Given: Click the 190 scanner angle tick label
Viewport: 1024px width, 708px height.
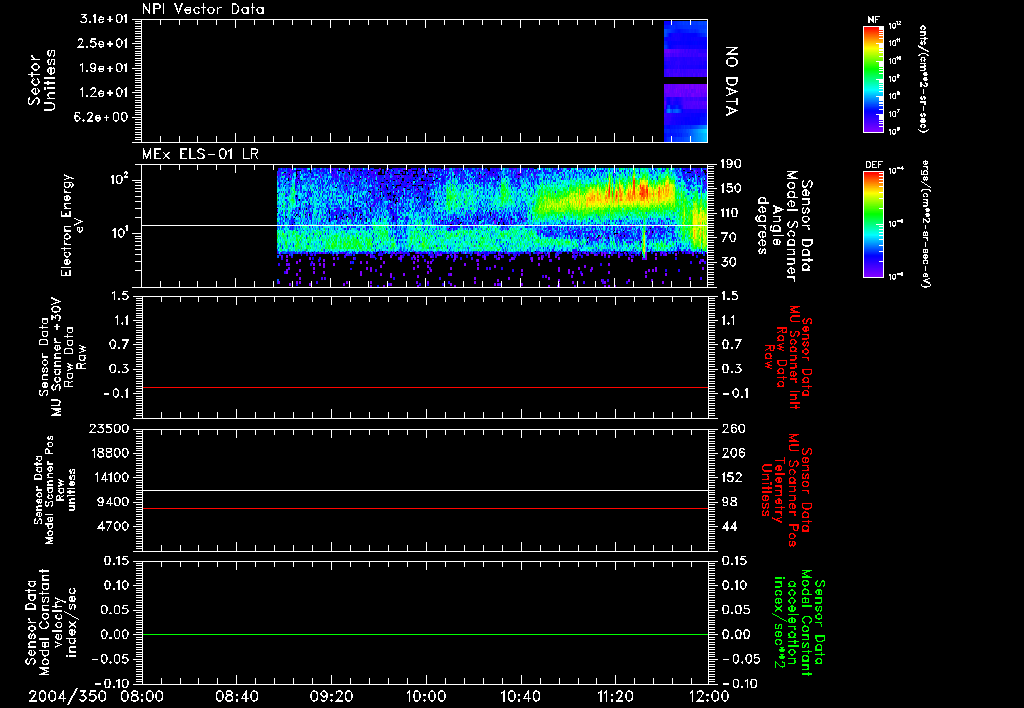Looking at the screenshot, I should click(x=731, y=164).
